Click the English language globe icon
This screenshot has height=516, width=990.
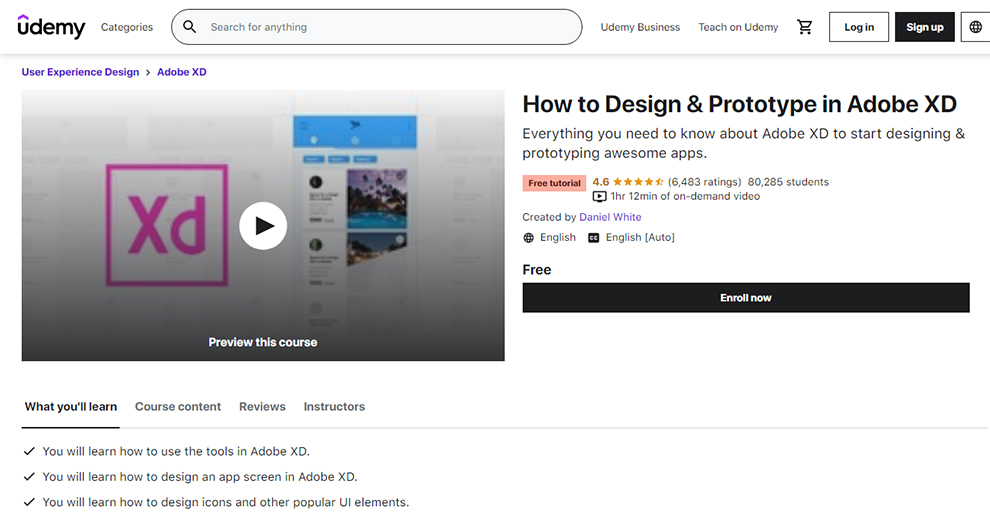[x=528, y=237]
